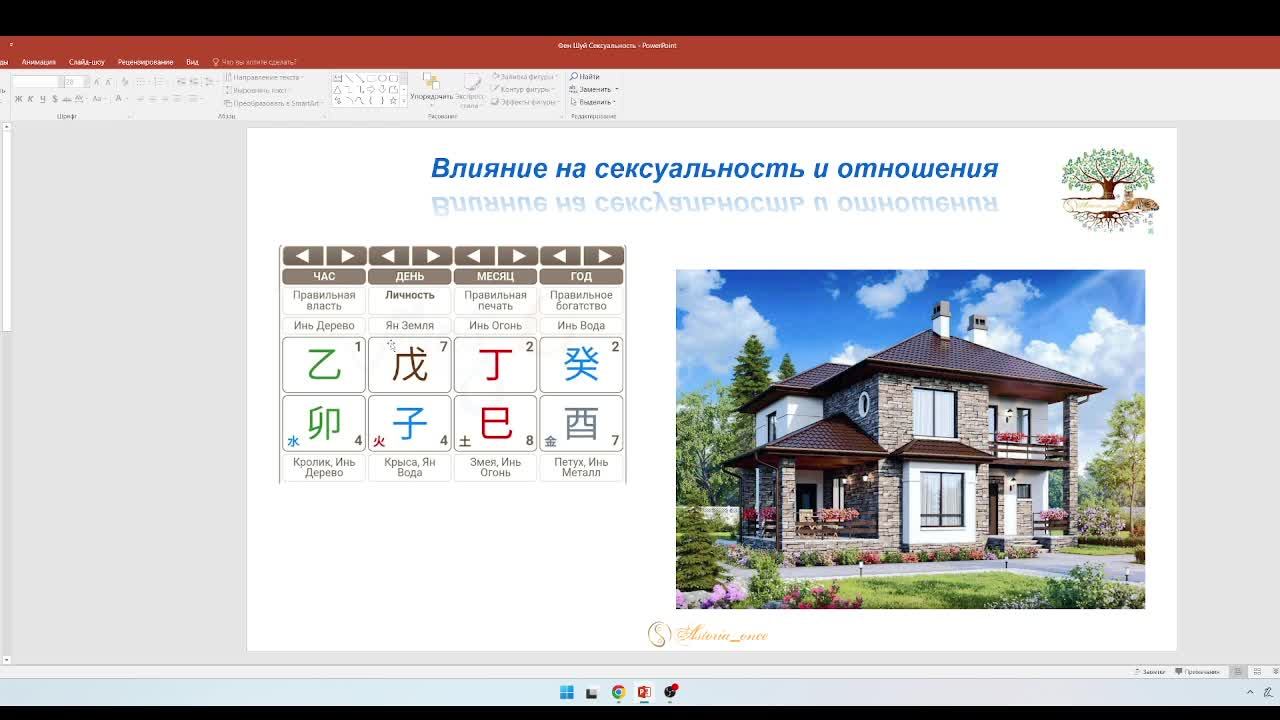Click the PowerPoint taskbar icon
This screenshot has width=1280, height=720.
644,692
